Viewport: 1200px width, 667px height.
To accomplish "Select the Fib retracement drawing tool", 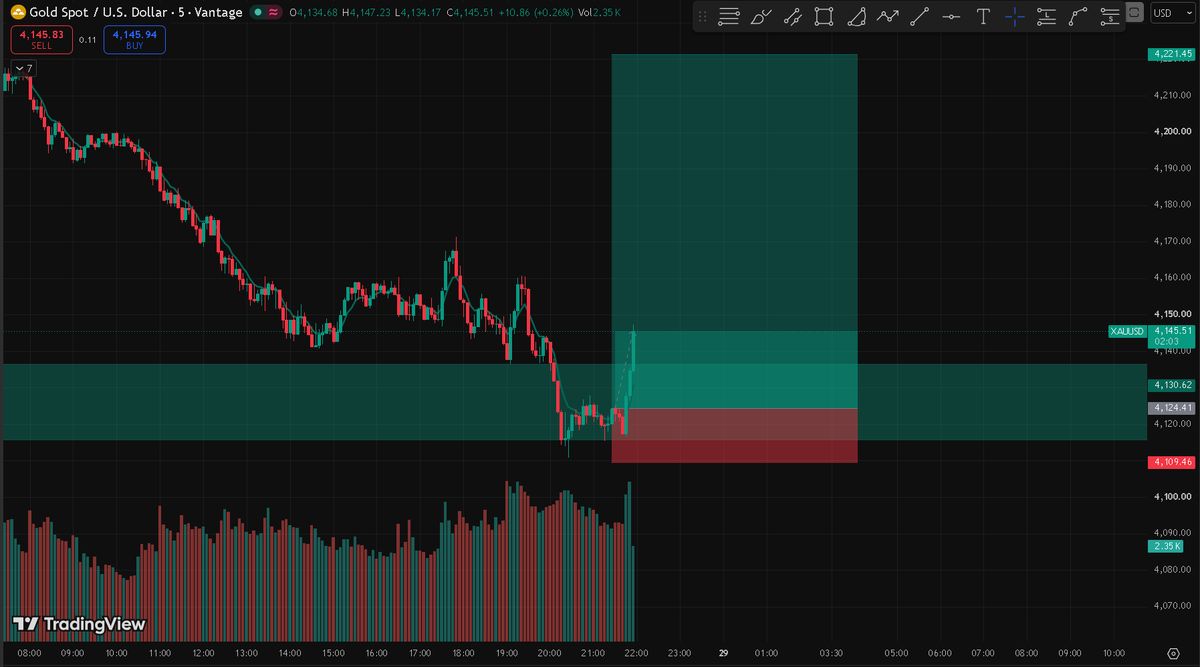I will click(729, 16).
